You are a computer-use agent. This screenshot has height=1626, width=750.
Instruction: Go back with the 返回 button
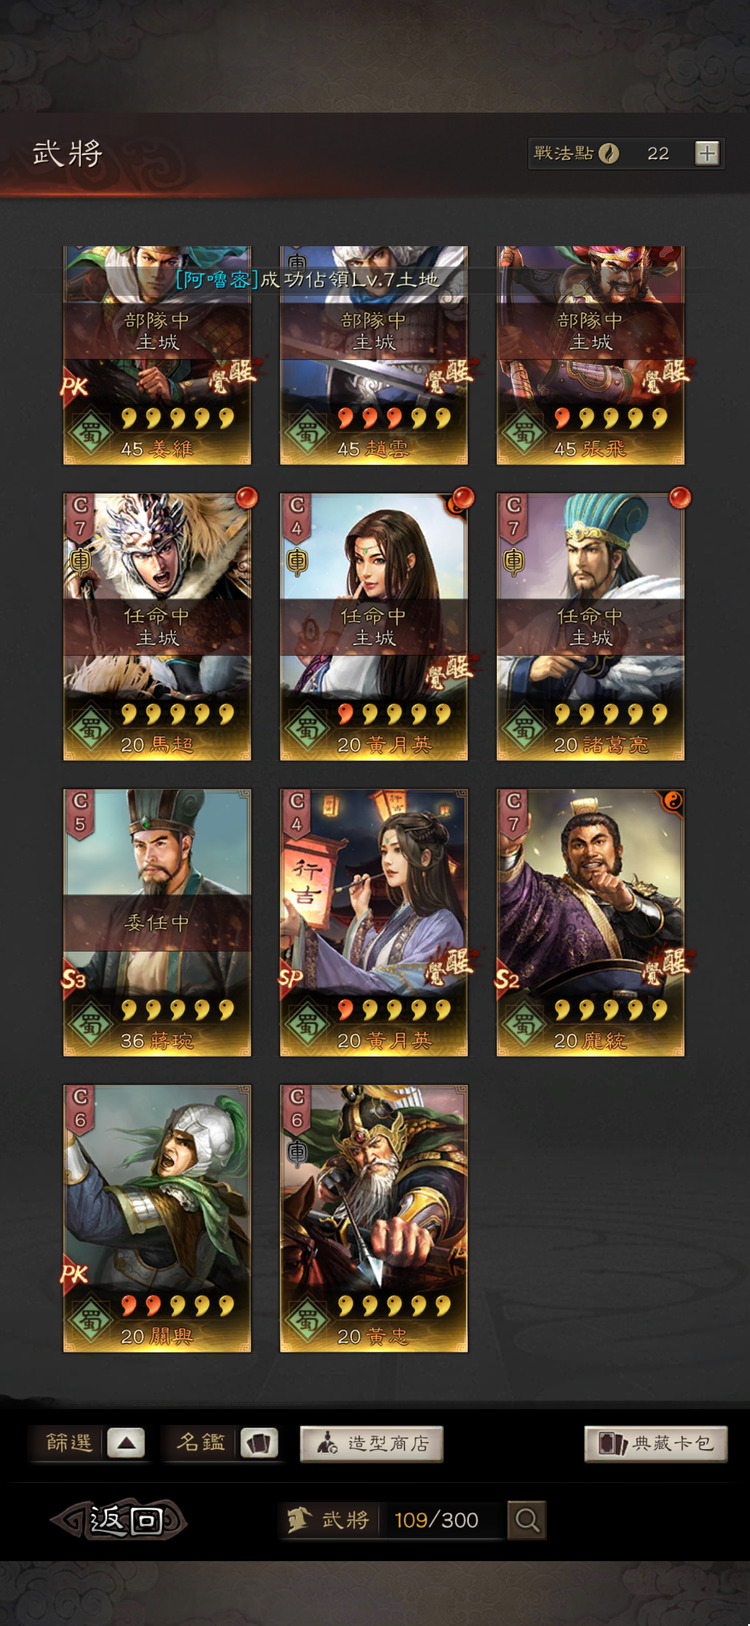[x=120, y=1521]
